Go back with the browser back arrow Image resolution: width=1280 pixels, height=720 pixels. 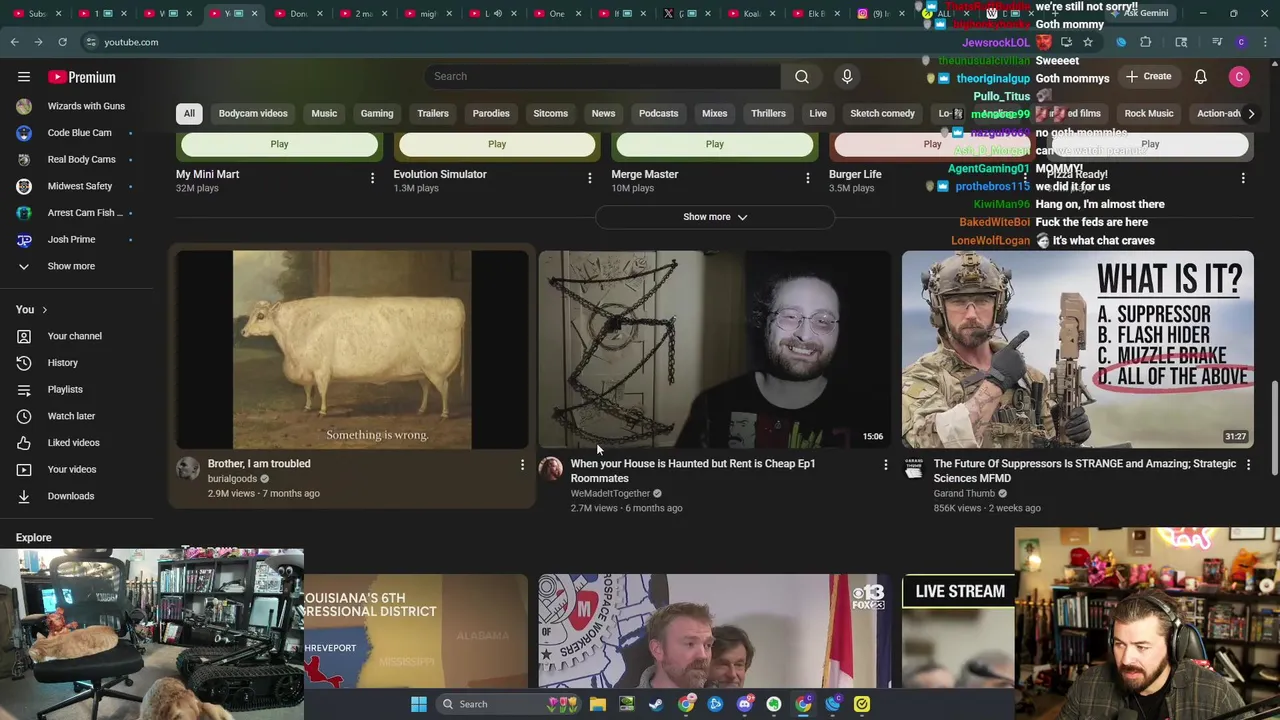[x=14, y=42]
